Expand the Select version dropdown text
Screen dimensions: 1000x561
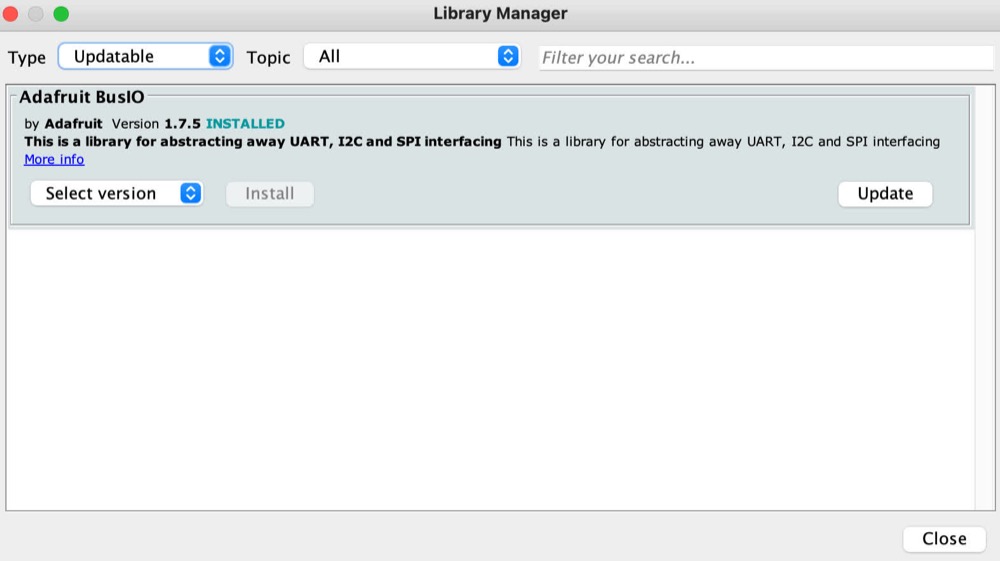click(x=101, y=194)
